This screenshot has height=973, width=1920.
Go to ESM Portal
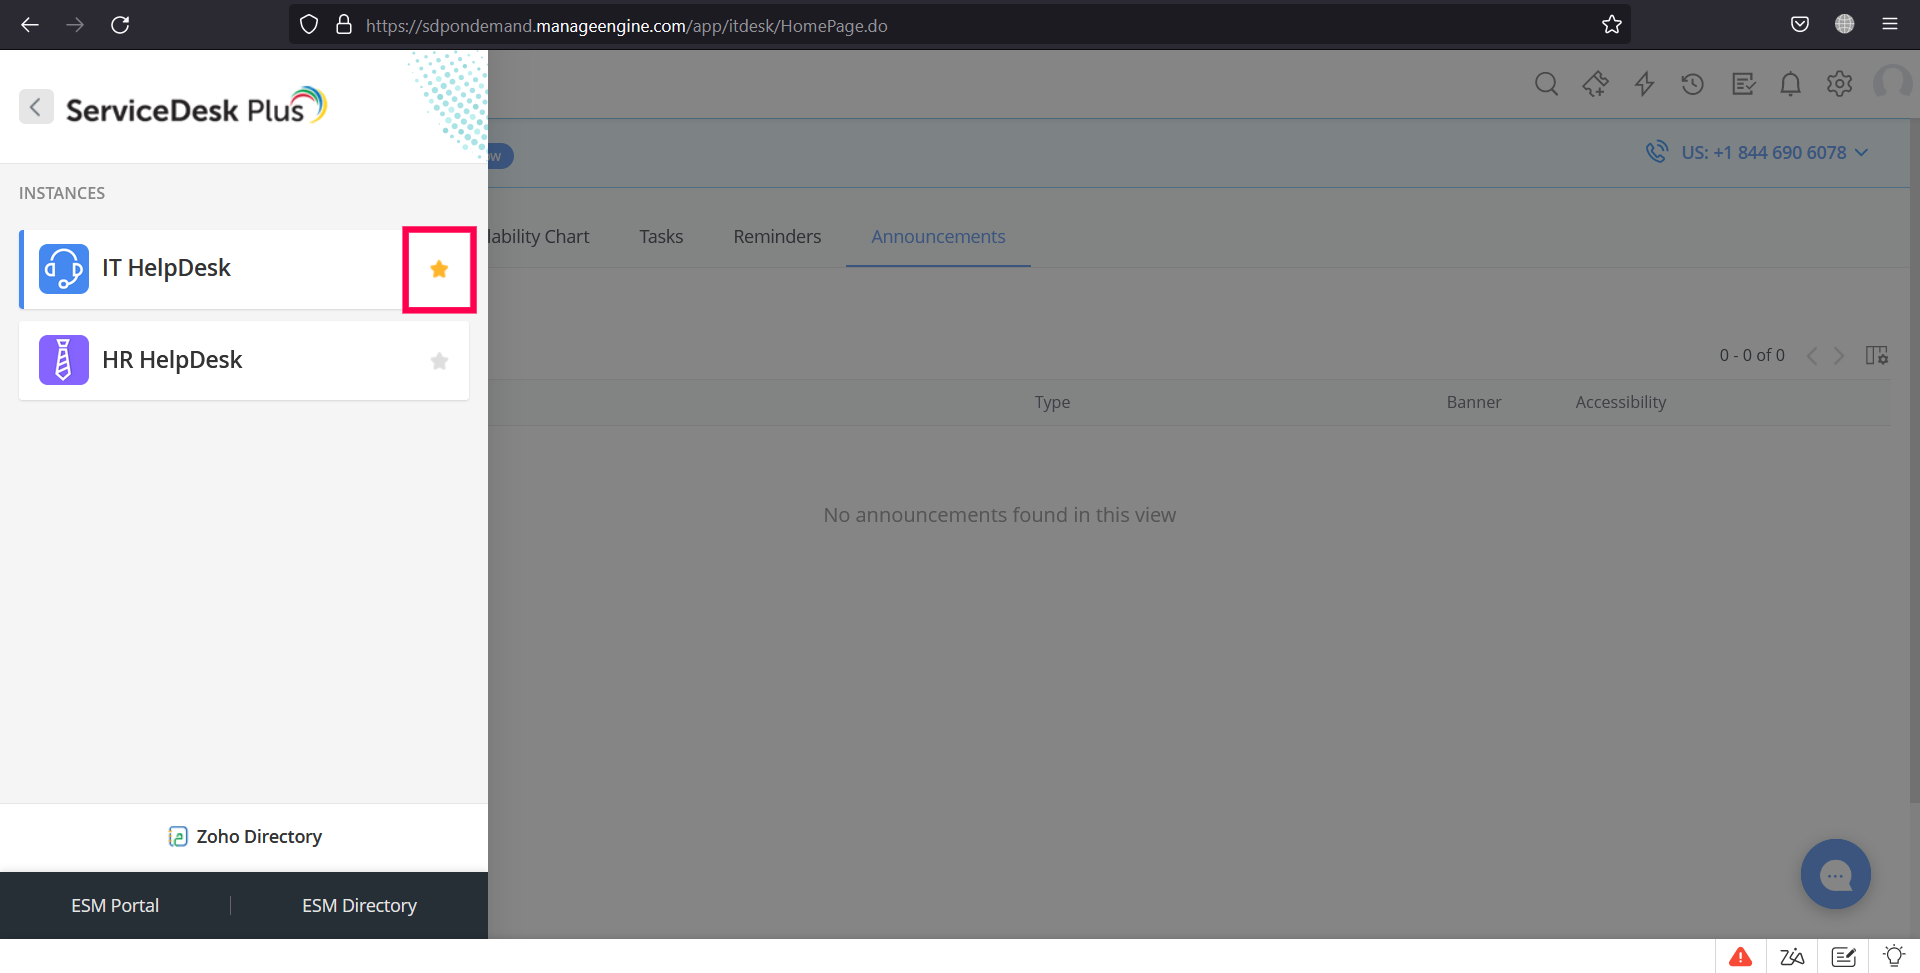115,906
